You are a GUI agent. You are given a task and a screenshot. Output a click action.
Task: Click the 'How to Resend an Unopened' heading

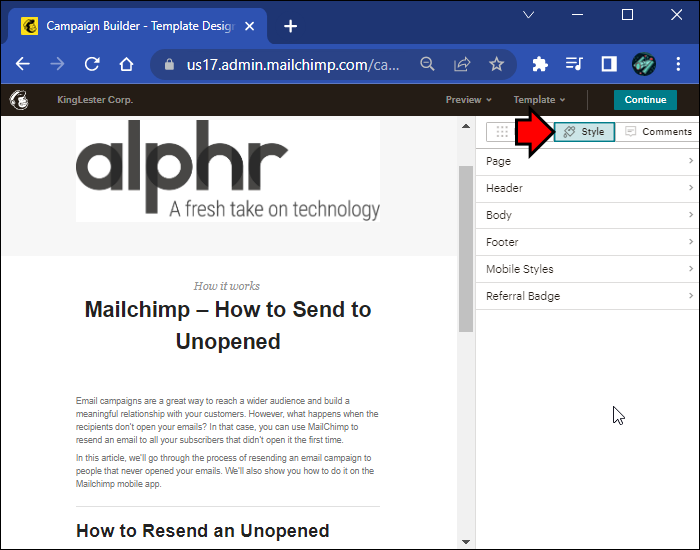(x=203, y=531)
